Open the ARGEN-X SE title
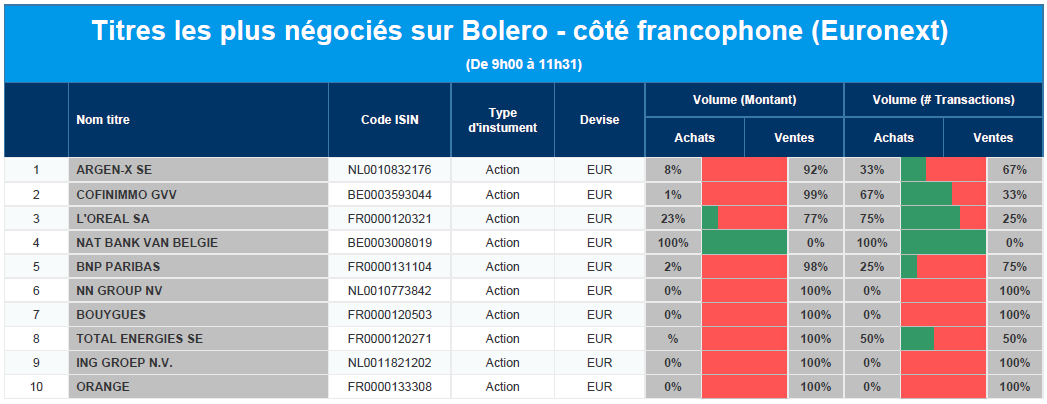This screenshot has width=1047, height=404. tap(114, 170)
